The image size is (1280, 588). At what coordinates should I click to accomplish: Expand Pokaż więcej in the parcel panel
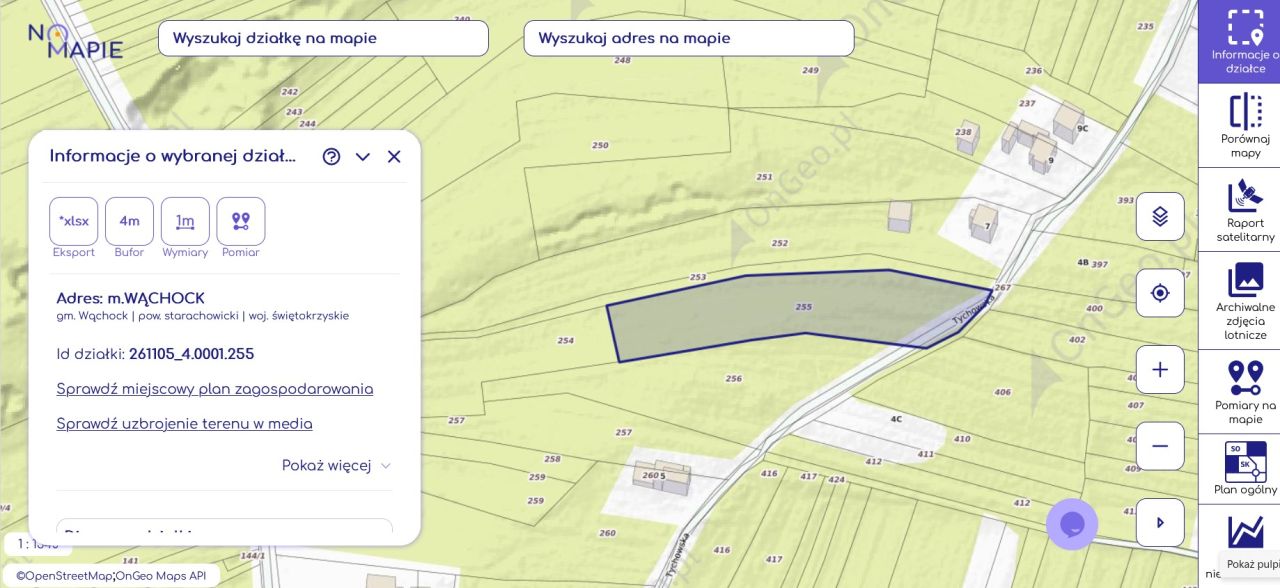click(328, 465)
